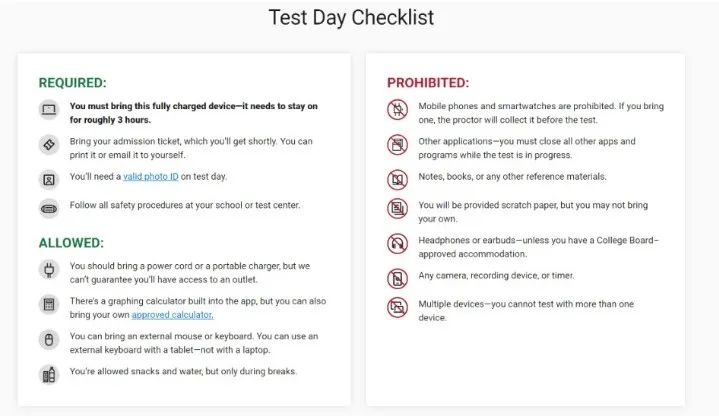Click the prohibited multiple devices icon
Screen dimensions: 719x416
click(x=398, y=307)
